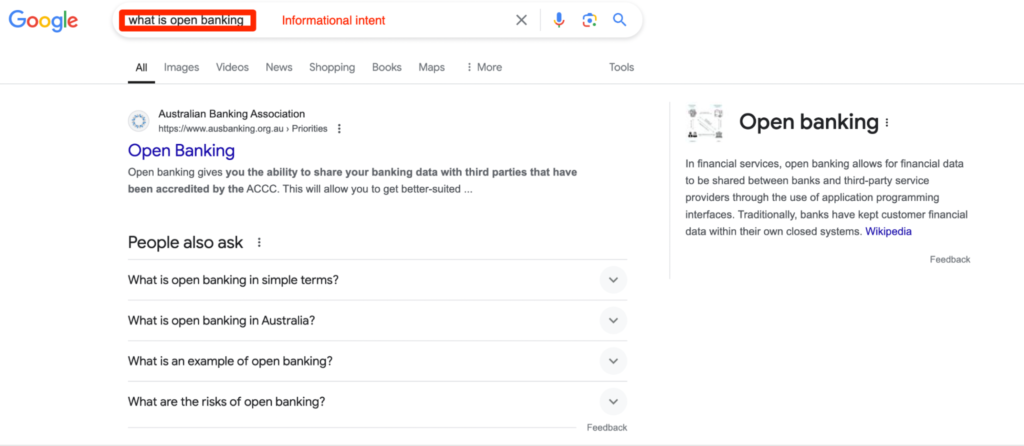Viewport: 1024px width, 446px height.
Task: Switch to the Shopping tab
Action: click(x=332, y=67)
